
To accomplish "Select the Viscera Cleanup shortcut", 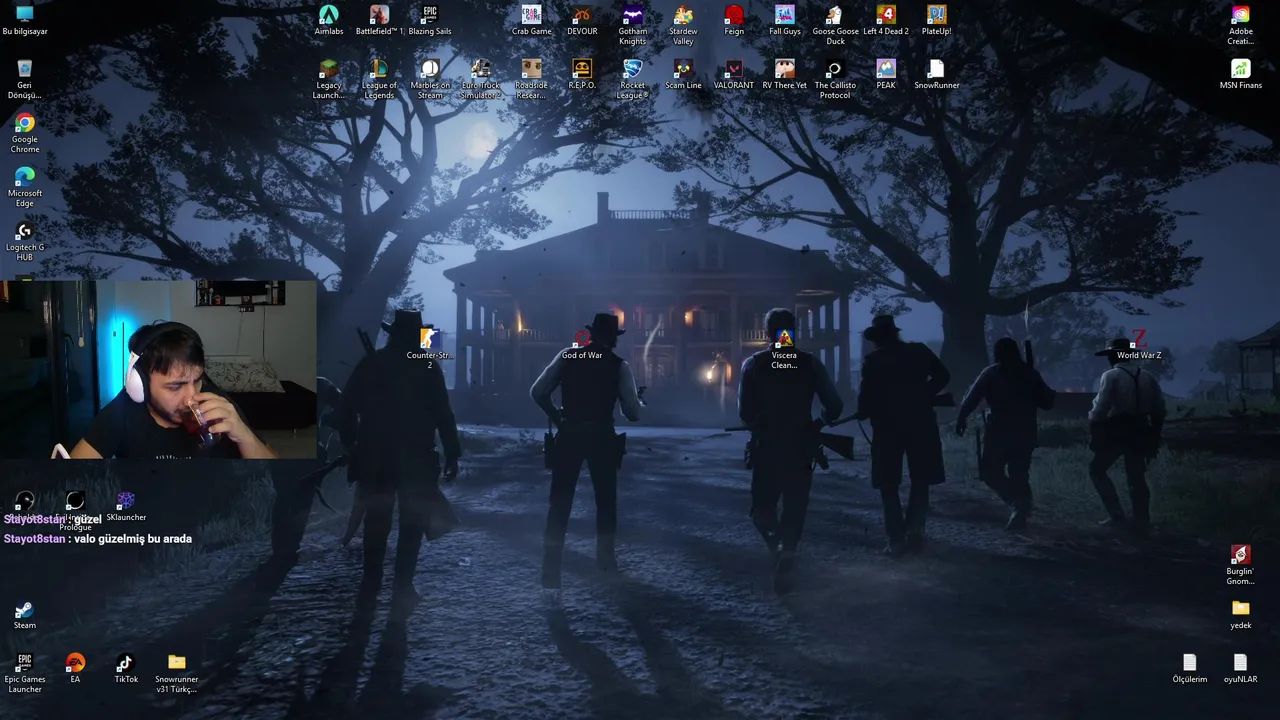I will (785, 349).
